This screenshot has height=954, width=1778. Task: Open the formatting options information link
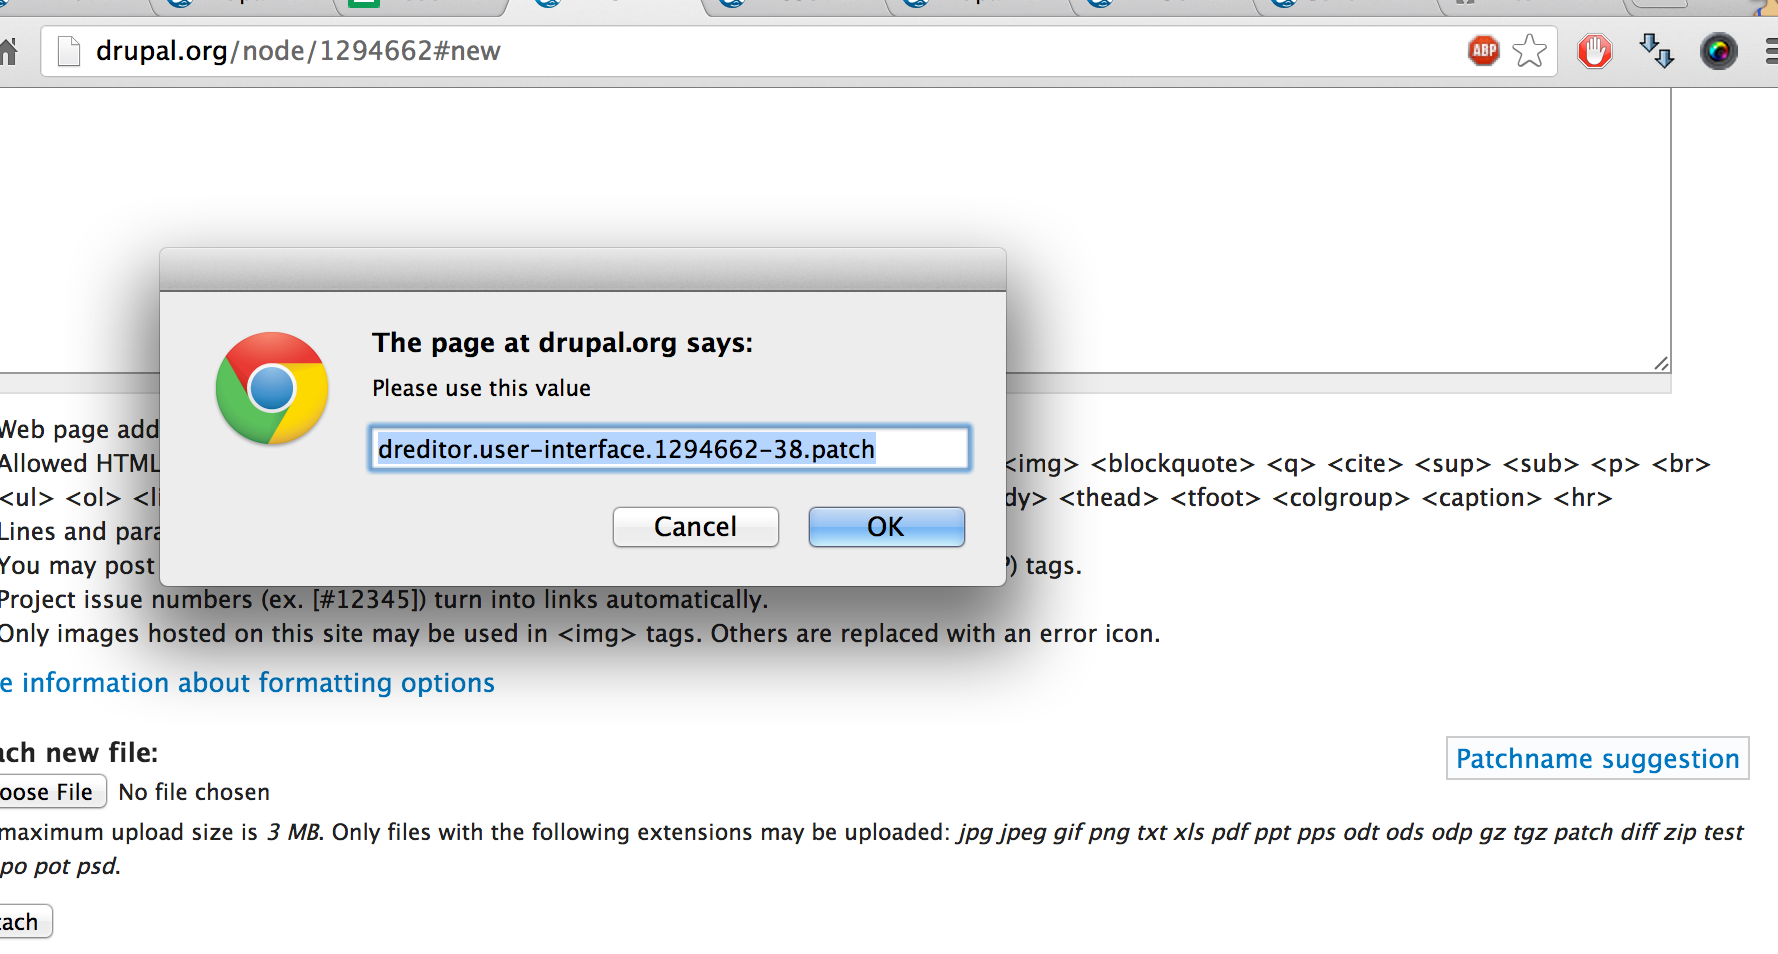(x=248, y=683)
